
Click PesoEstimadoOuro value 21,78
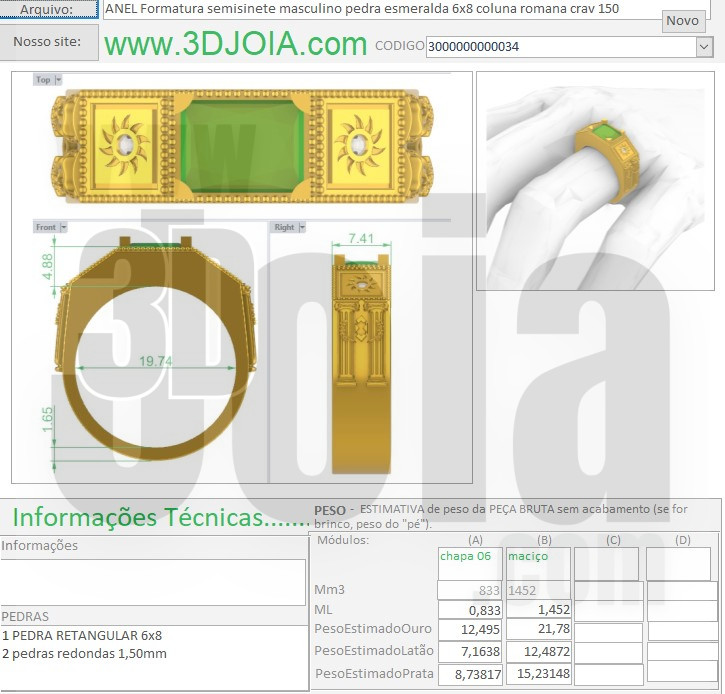(x=539, y=630)
